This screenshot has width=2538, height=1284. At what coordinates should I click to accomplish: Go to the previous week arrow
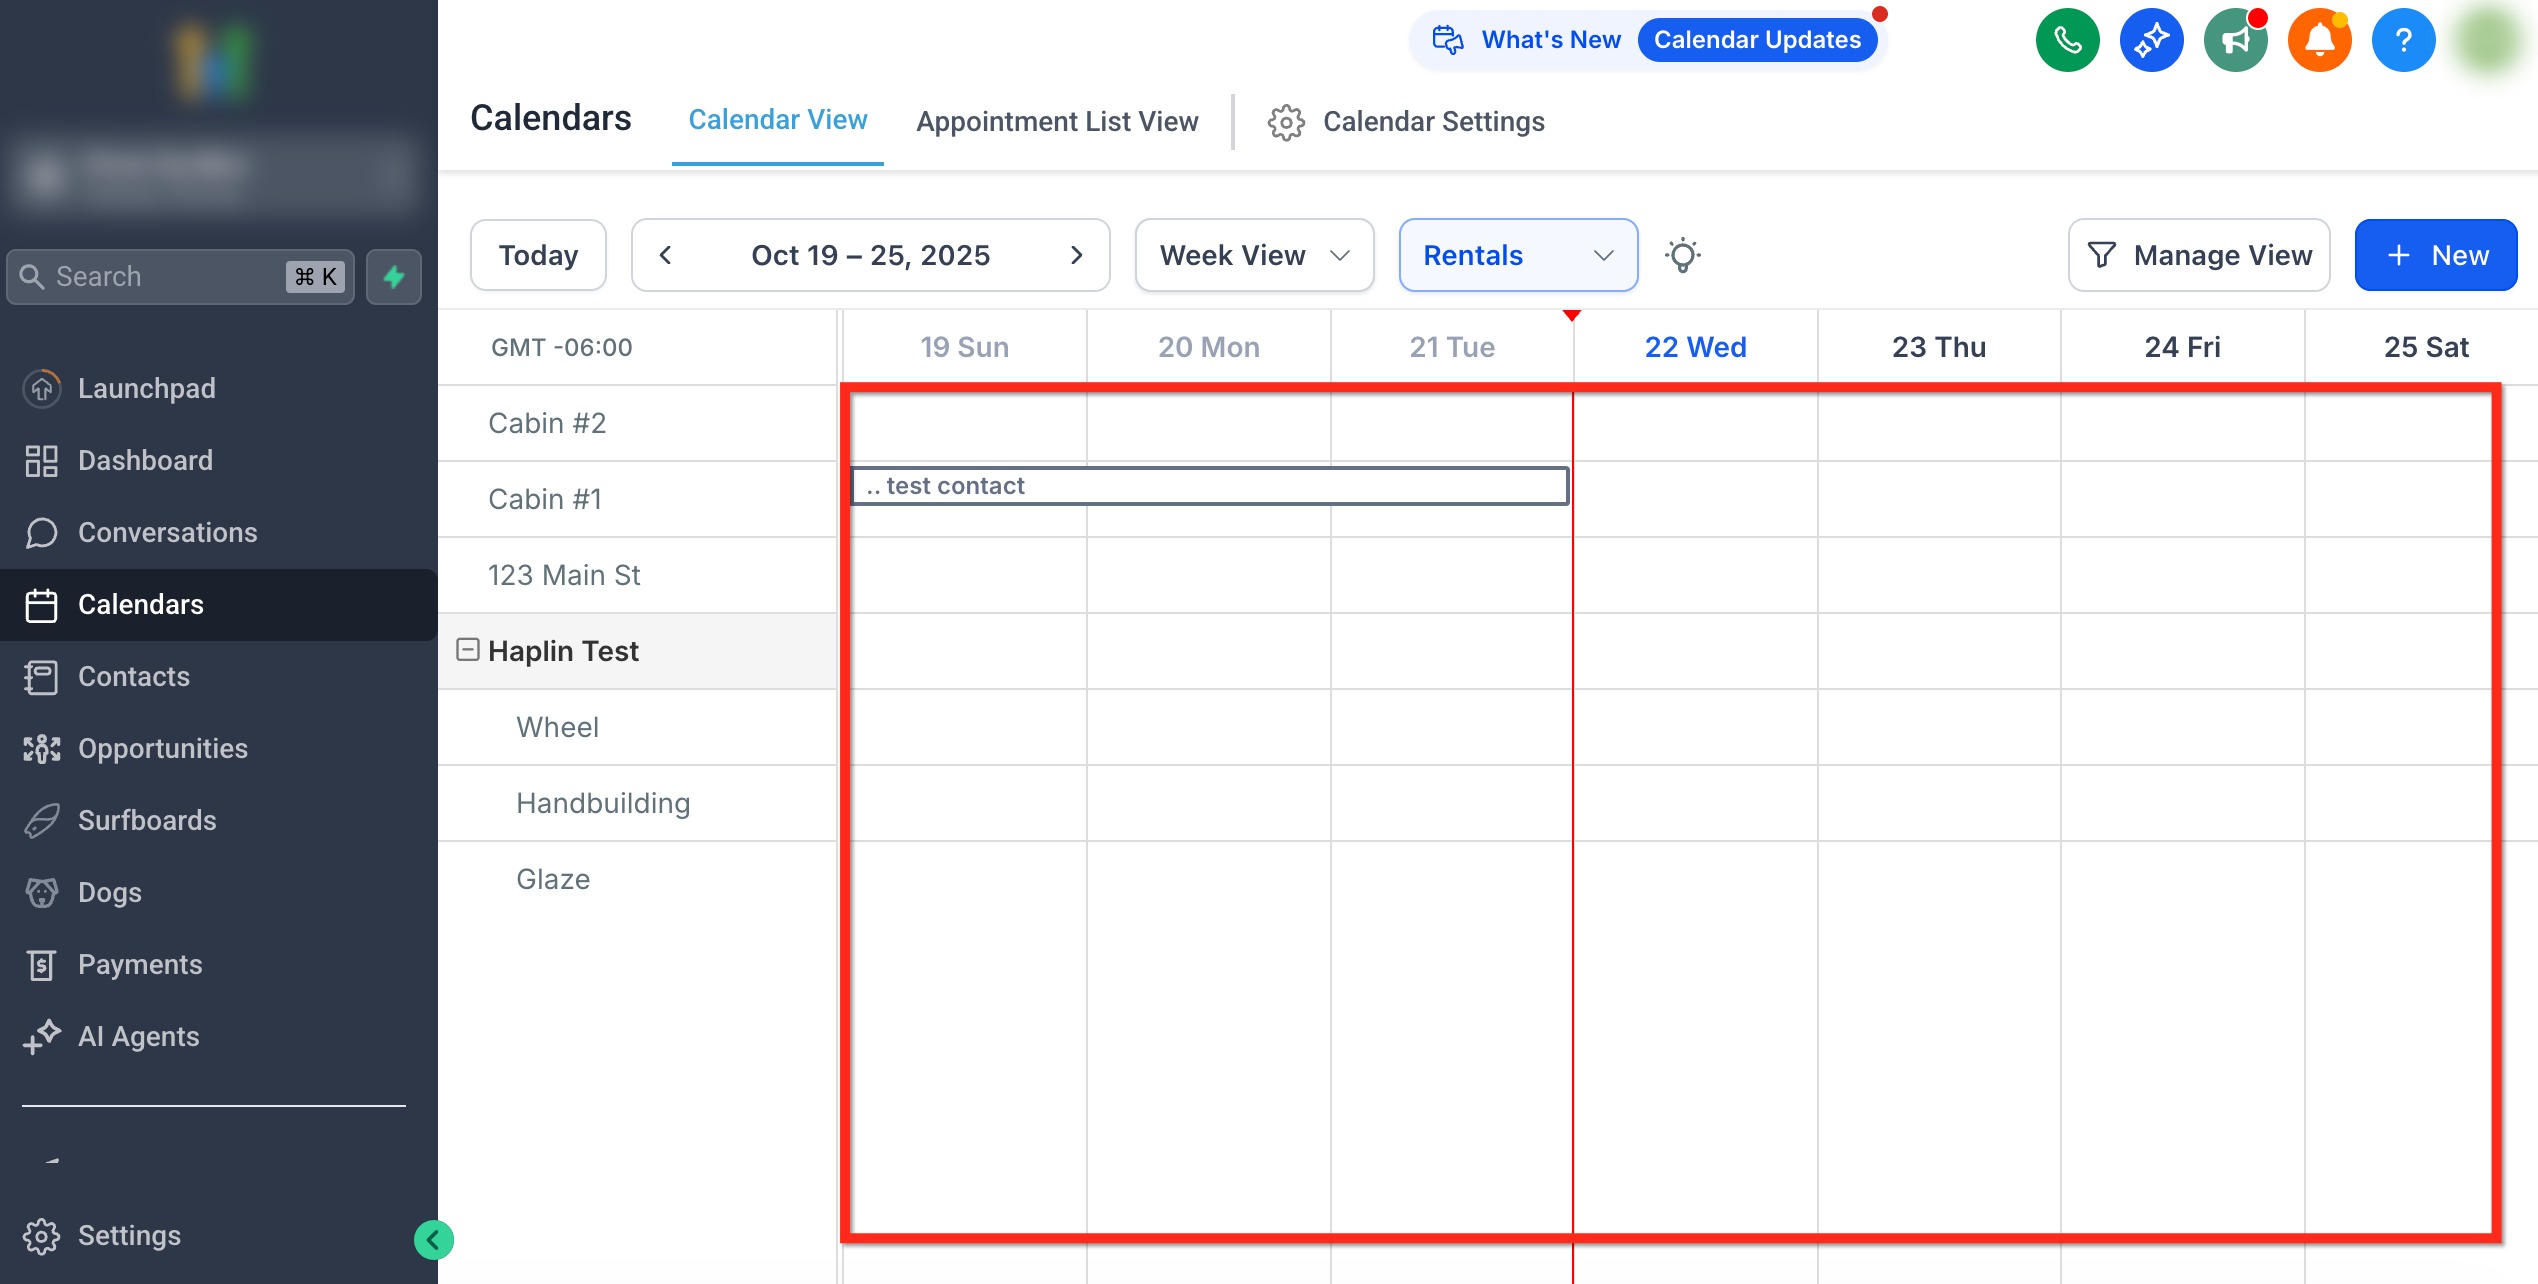pyautogui.click(x=665, y=255)
